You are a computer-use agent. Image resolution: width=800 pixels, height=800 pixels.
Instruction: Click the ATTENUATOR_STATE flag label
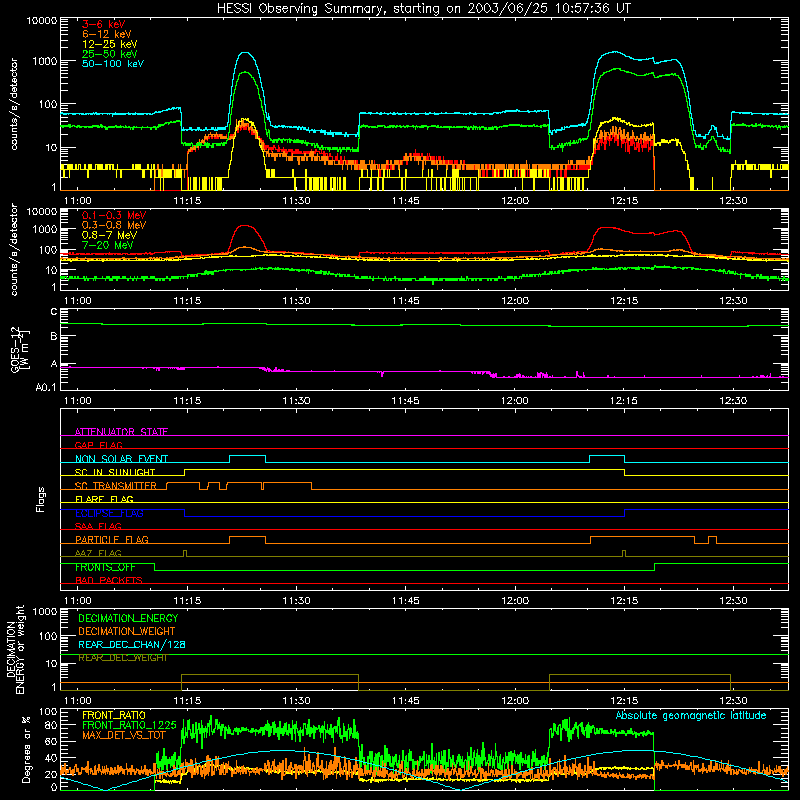(x=121, y=432)
